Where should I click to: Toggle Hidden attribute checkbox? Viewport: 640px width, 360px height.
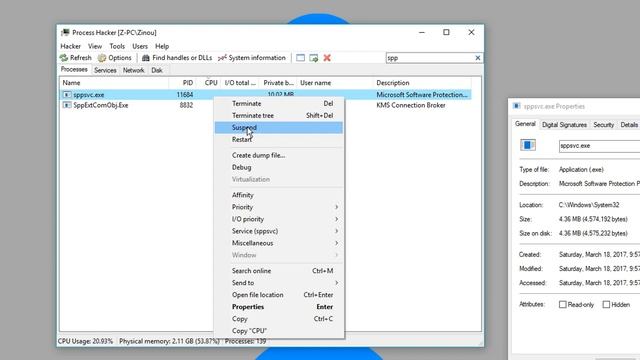606,304
